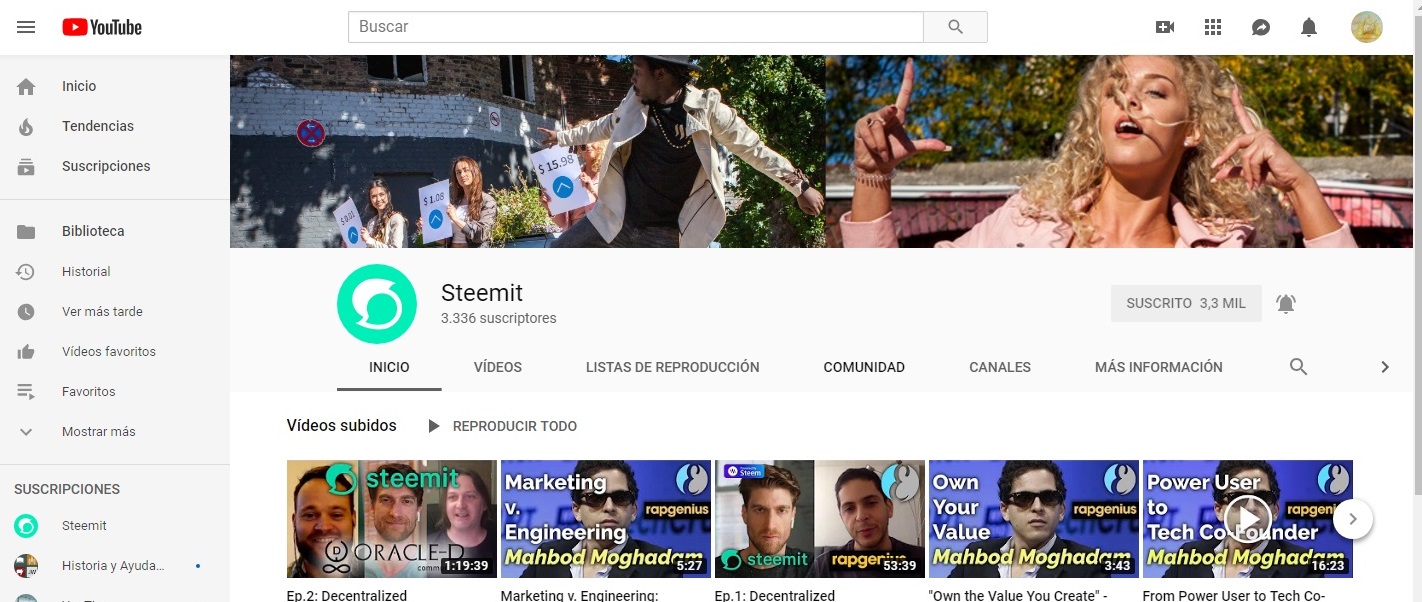Click the YouTube logo
The image size is (1422, 602).
[102, 27]
